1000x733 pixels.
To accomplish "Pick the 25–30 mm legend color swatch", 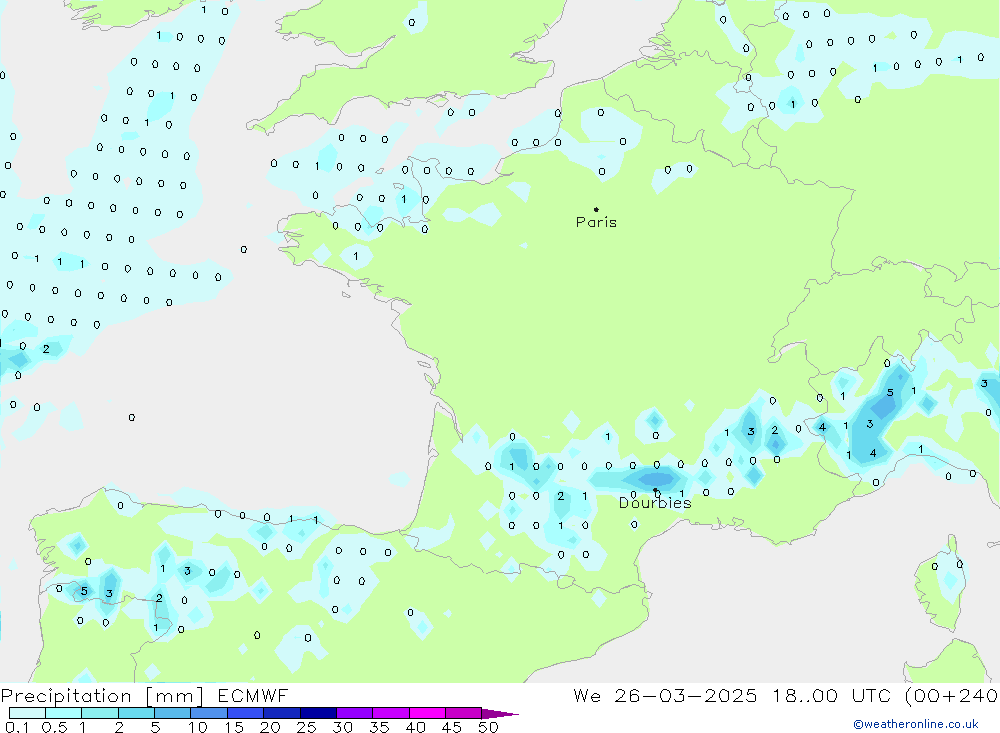I will pos(318,713).
